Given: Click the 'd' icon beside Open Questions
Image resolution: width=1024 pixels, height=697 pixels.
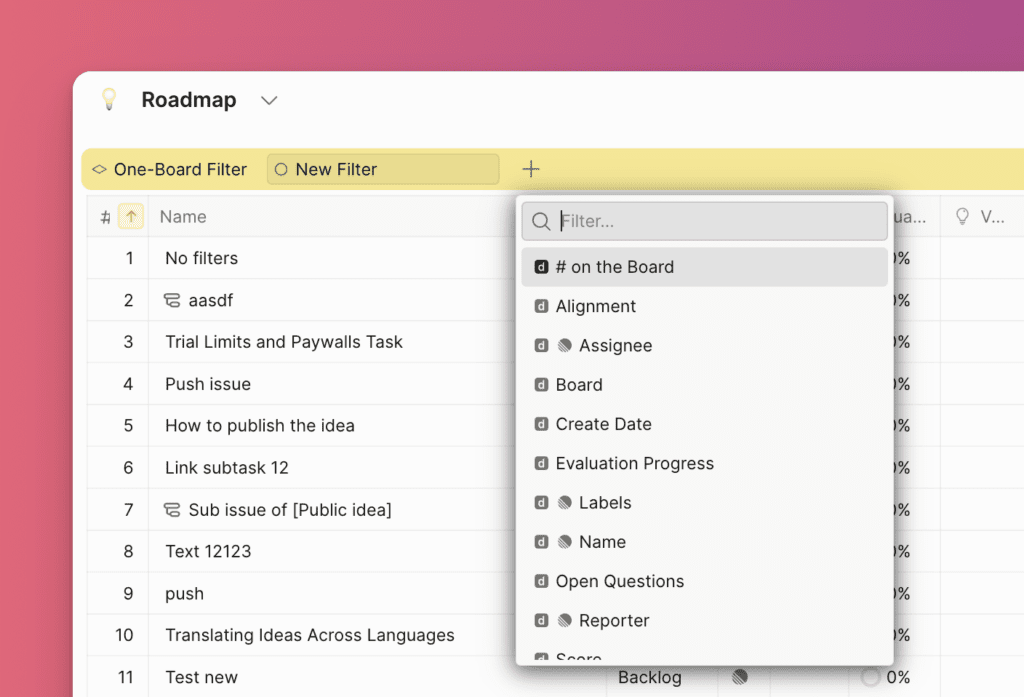Looking at the screenshot, I should tap(541, 581).
